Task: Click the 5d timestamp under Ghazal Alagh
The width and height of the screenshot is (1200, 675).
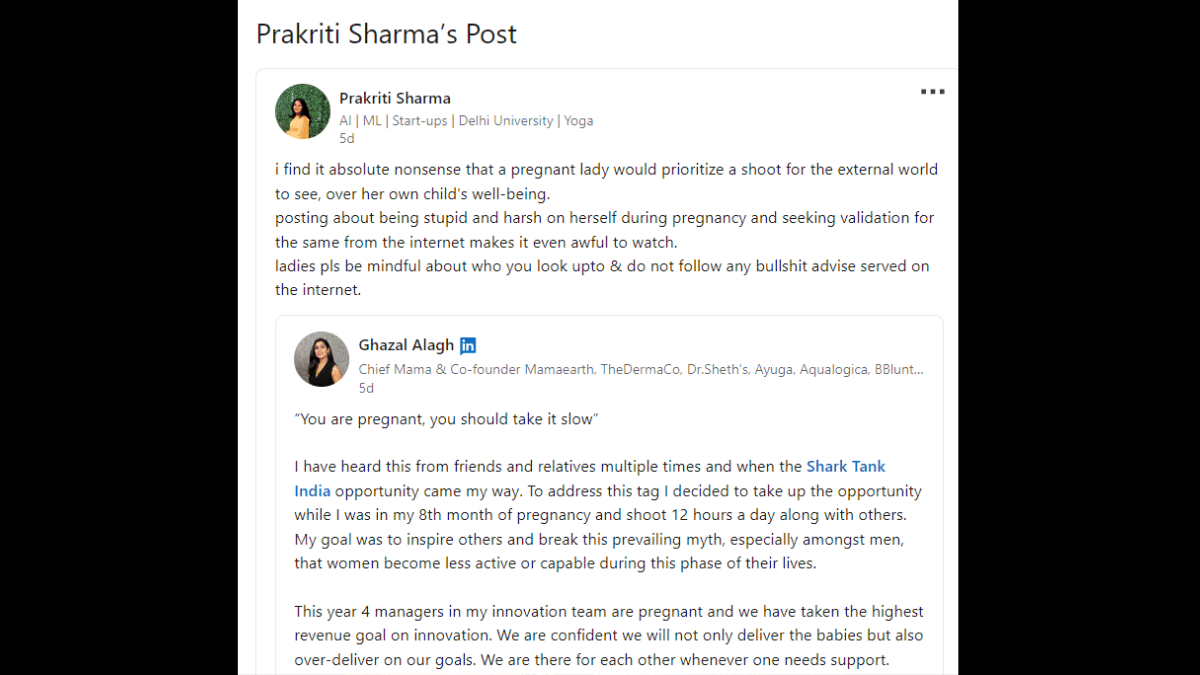Action: point(367,388)
